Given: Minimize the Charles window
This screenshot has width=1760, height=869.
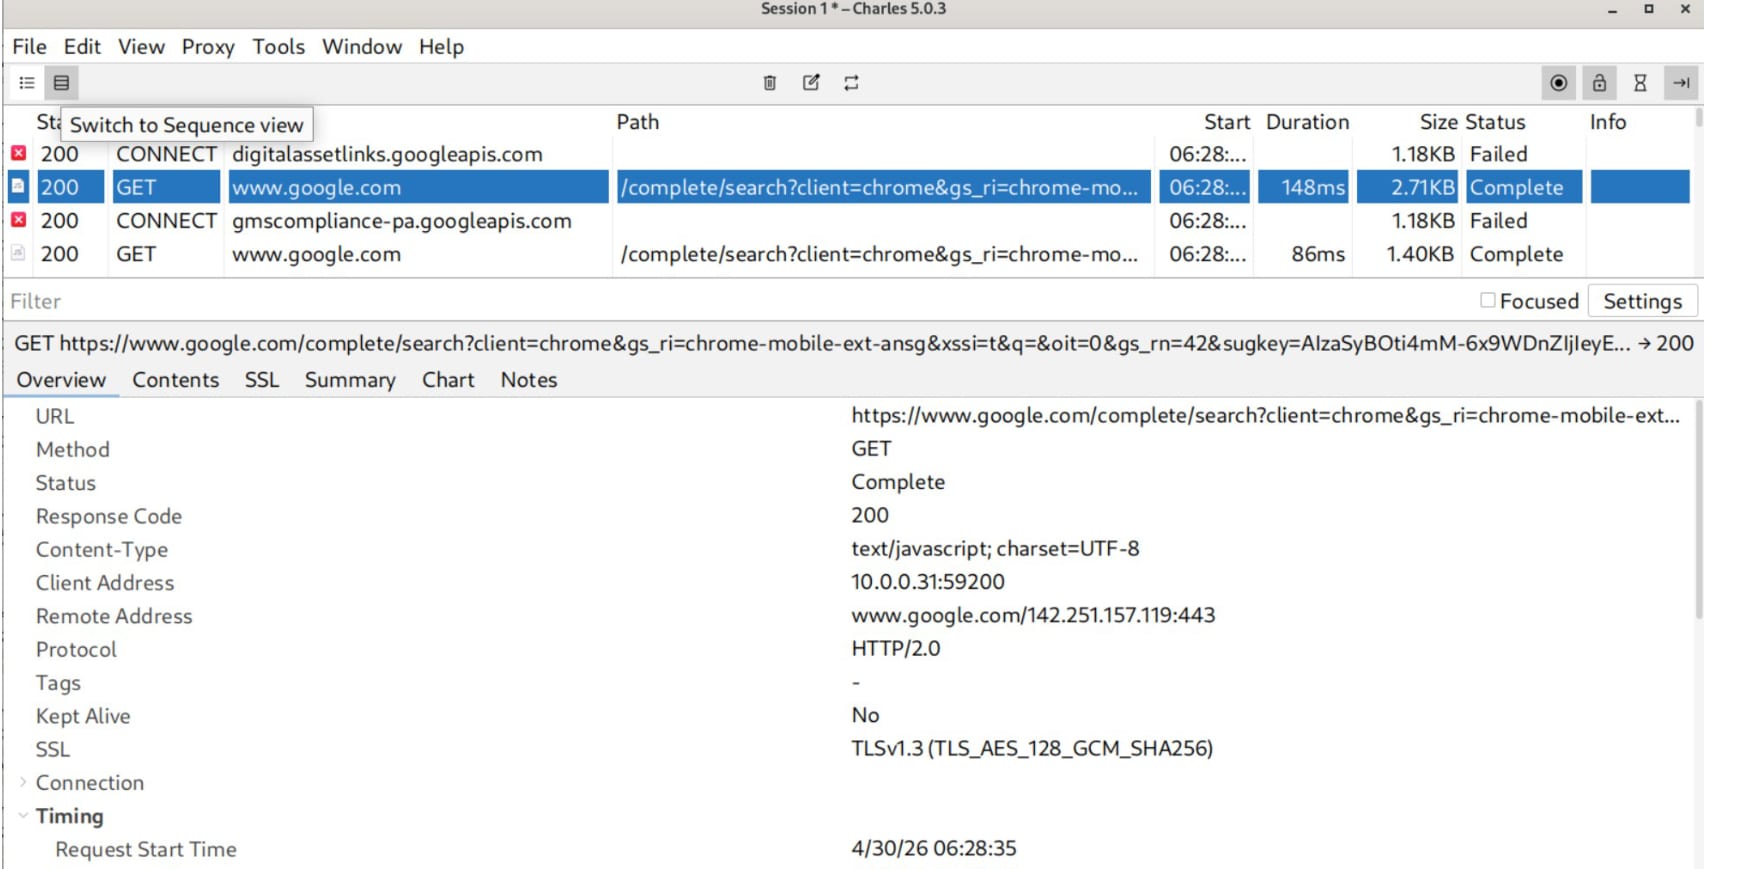Looking at the screenshot, I should click(1612, 9).
